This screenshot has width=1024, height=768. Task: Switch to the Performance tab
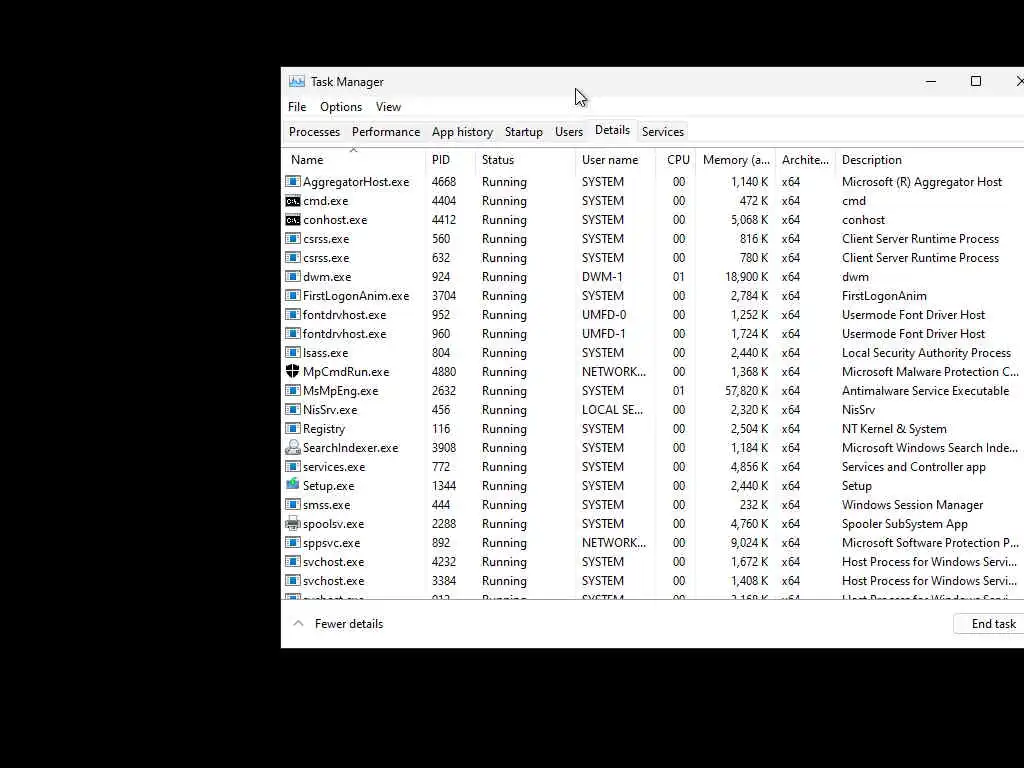[386, 131]
